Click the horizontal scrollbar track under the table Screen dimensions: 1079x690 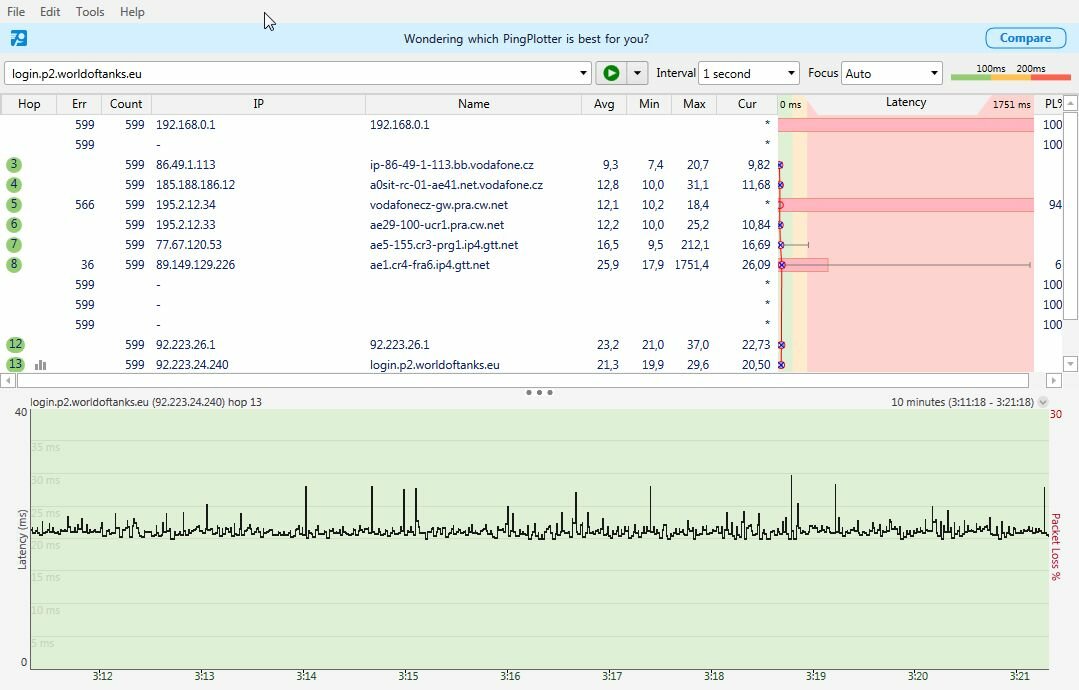(523, 380)
